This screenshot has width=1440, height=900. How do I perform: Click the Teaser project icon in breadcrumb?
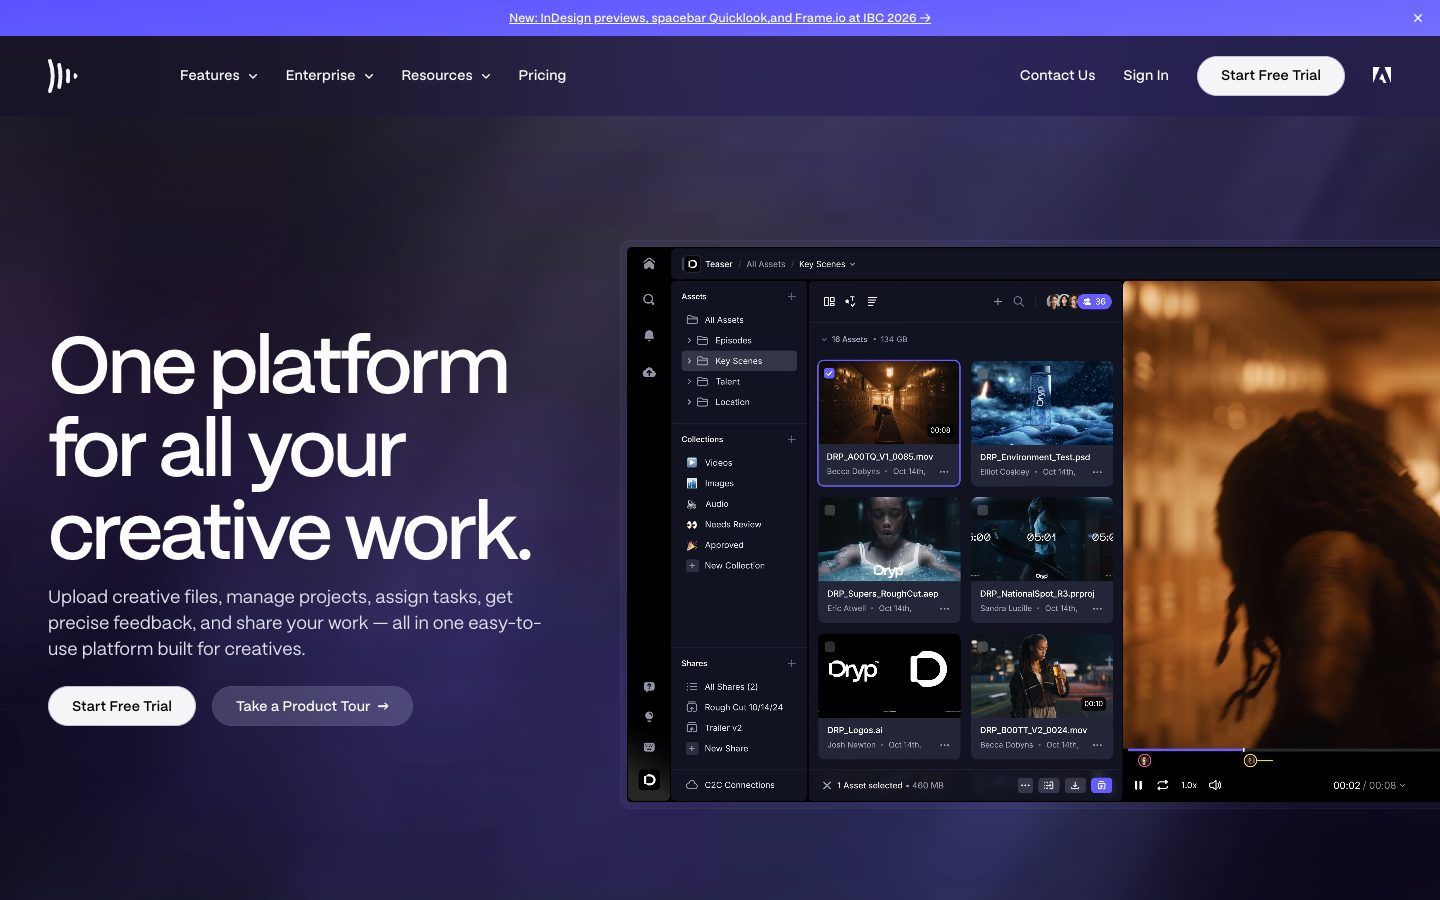[x=691, y=264]
